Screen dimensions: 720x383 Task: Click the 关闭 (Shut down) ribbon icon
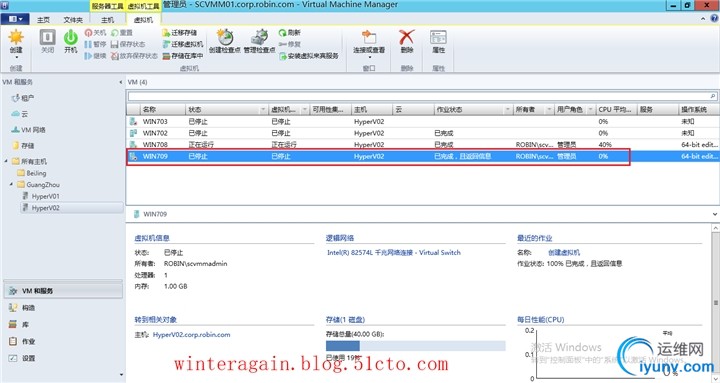(x=47, y=38)
